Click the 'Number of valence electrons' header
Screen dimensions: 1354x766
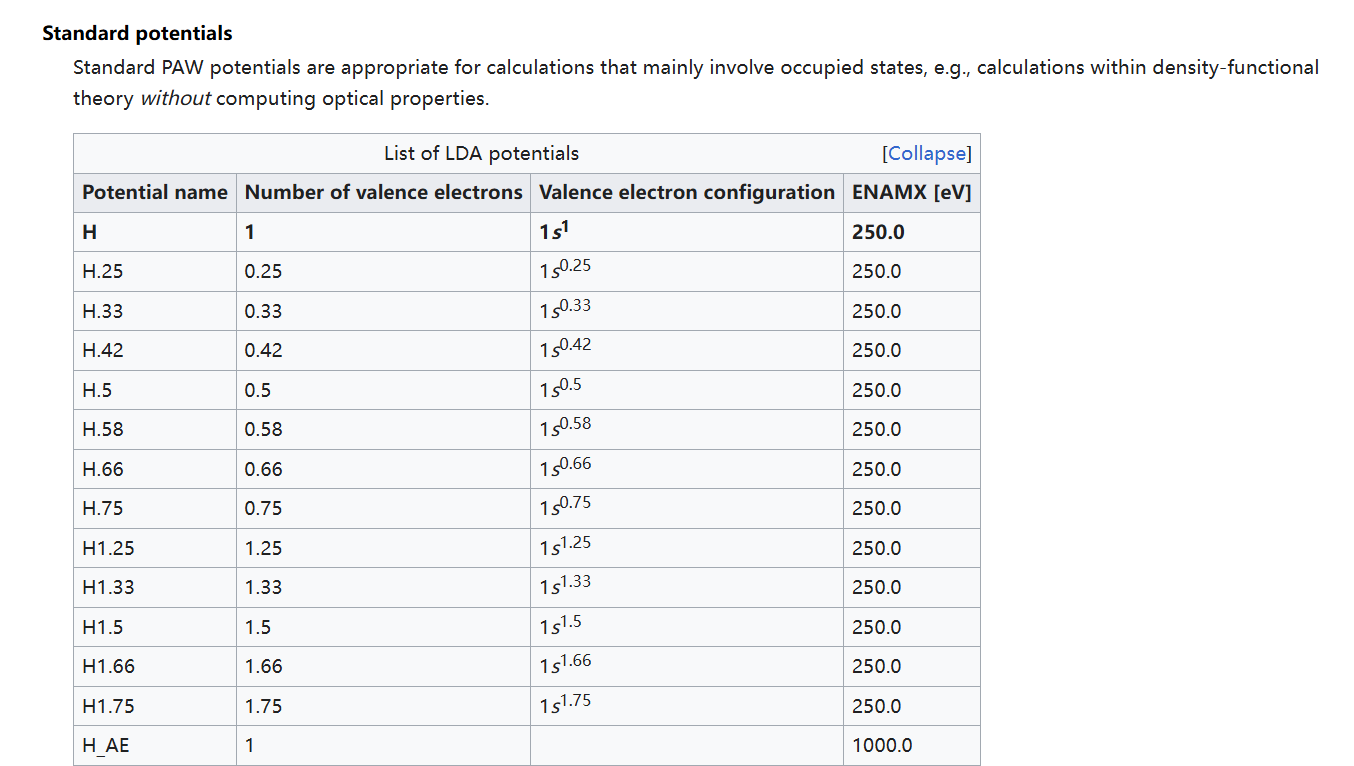click(x=384, y=192)
